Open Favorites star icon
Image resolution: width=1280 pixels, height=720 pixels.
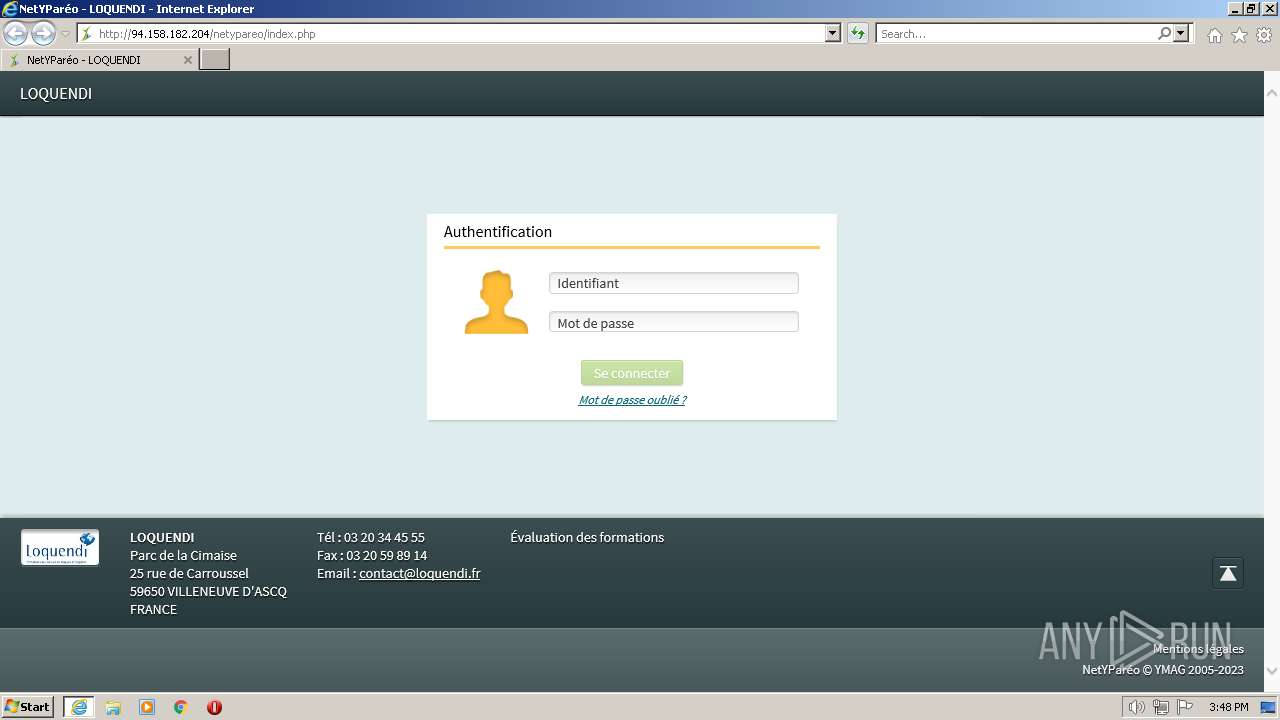pyautogui.click(x=1239, y=35)
